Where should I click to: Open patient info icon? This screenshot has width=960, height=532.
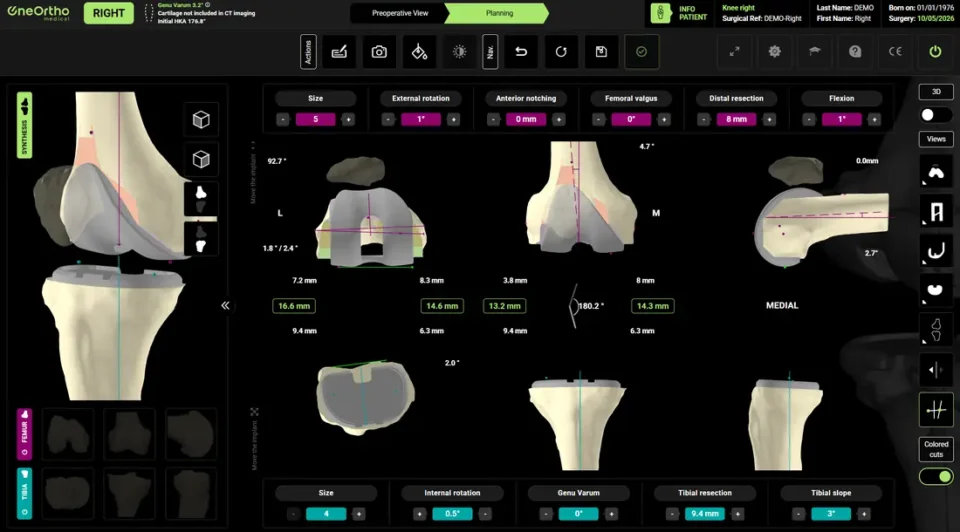(661, 13)
